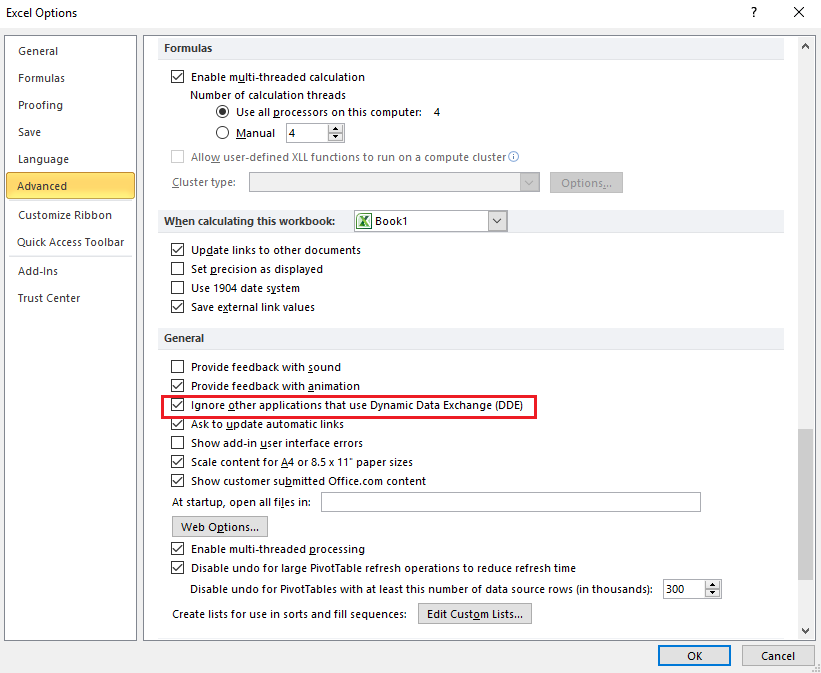Viewport: 821px width, 673px height.
Task: Click the Web Options button
Action: 220,527
